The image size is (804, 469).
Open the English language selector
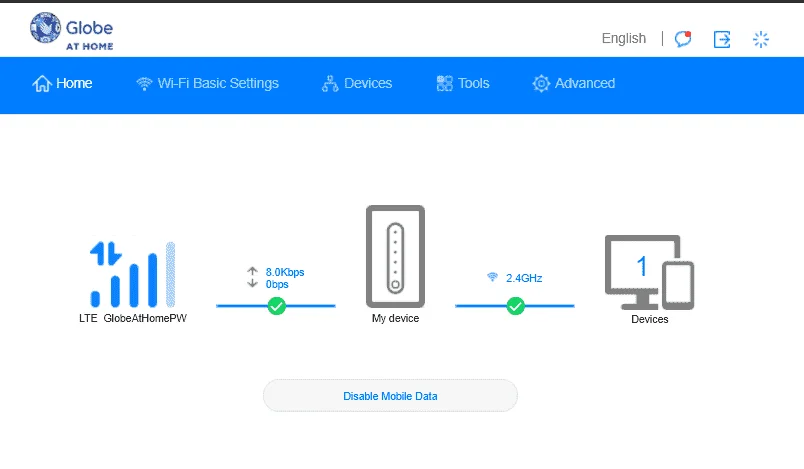point(624,38)
